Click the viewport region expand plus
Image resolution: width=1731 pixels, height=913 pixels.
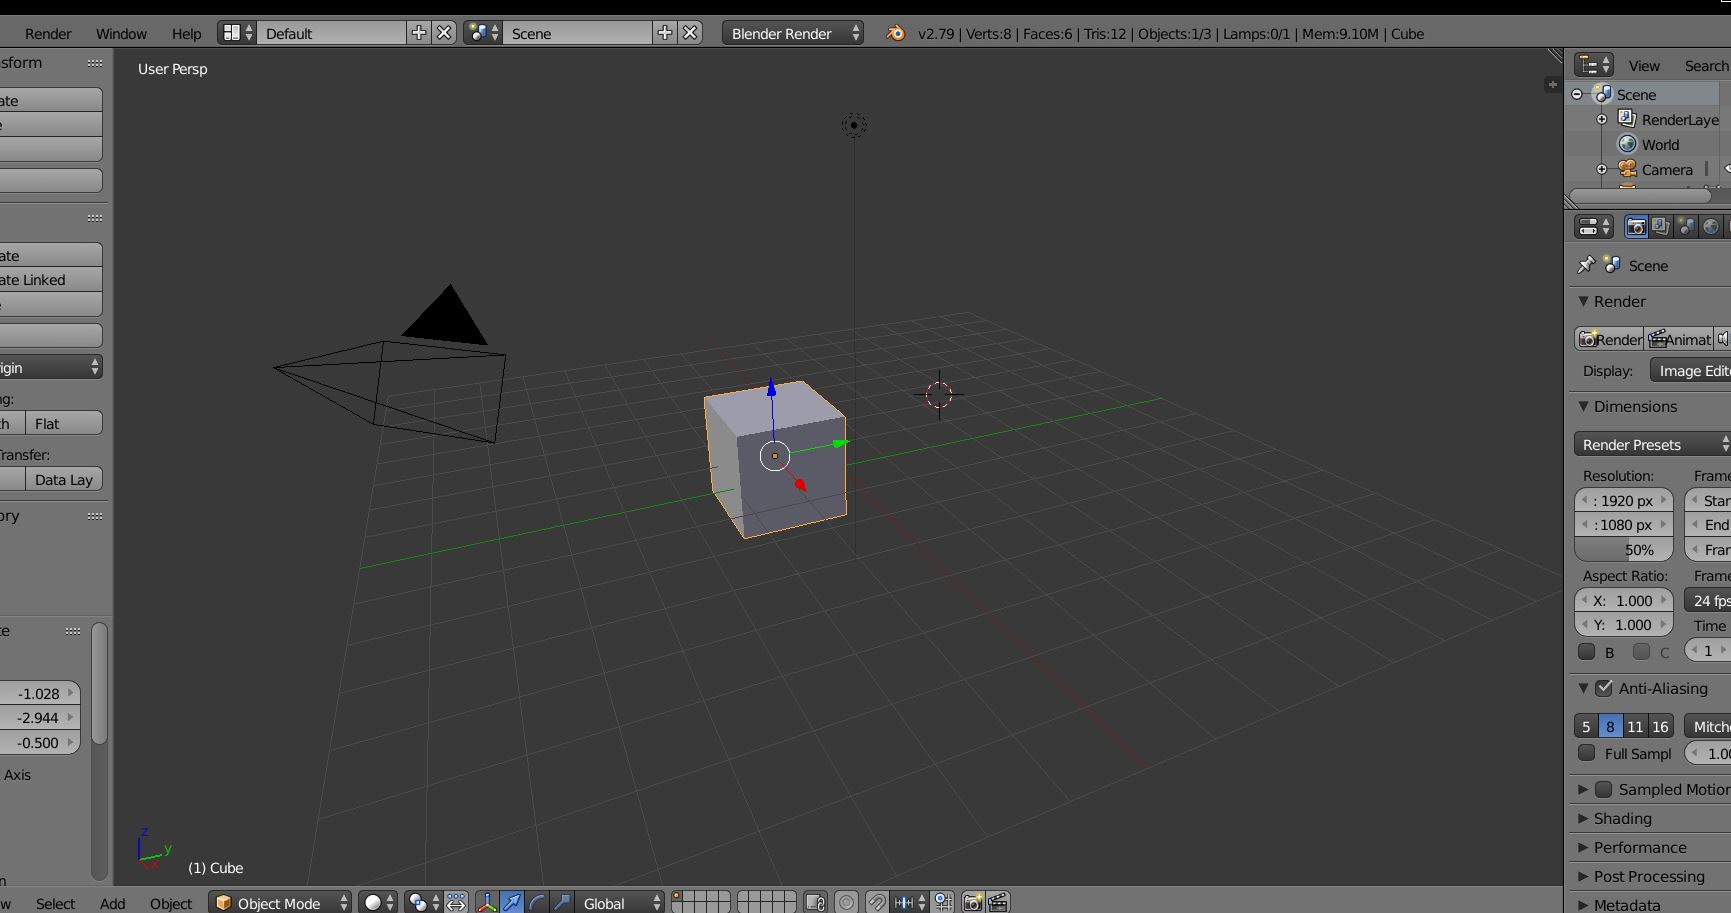click(x=1552, y=85)
